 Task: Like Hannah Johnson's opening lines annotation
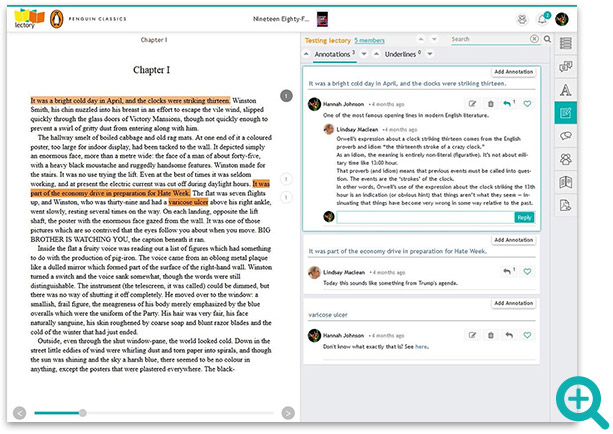[527, 104]
